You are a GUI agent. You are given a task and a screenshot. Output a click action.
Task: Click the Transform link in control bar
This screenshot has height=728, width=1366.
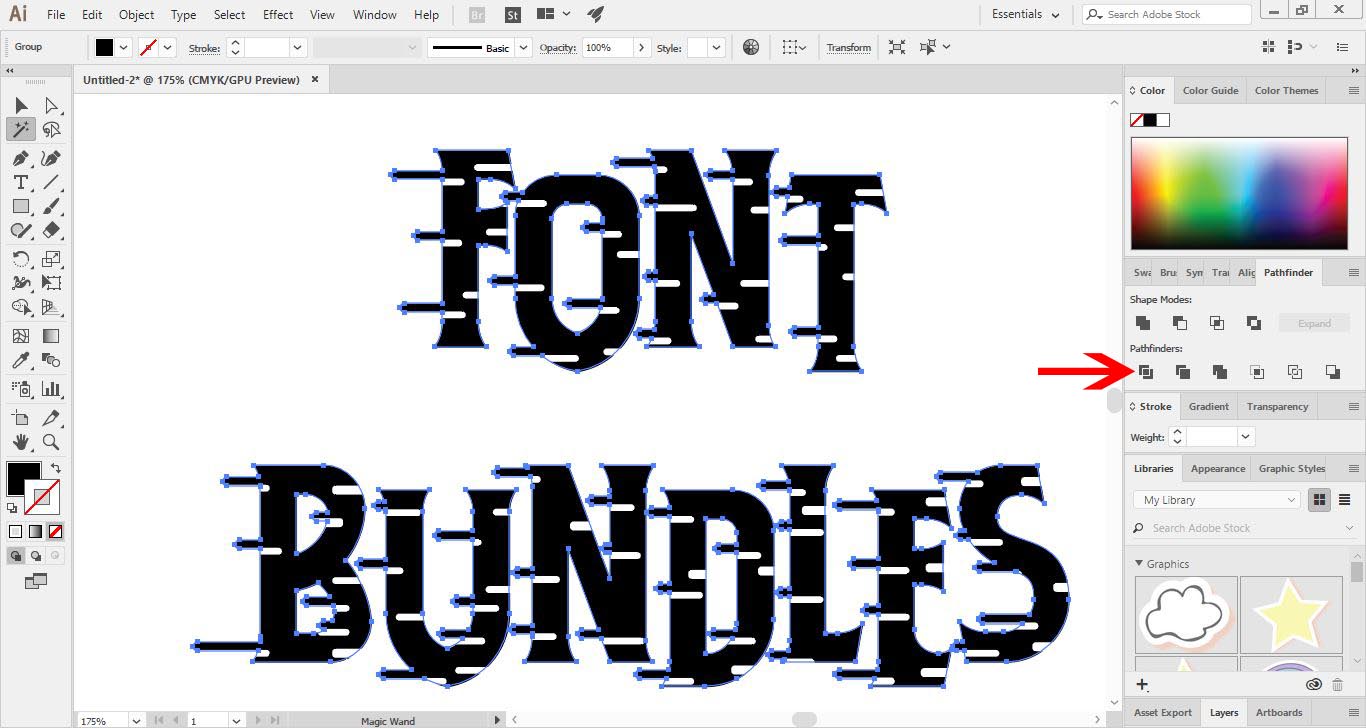pos(849,47)
